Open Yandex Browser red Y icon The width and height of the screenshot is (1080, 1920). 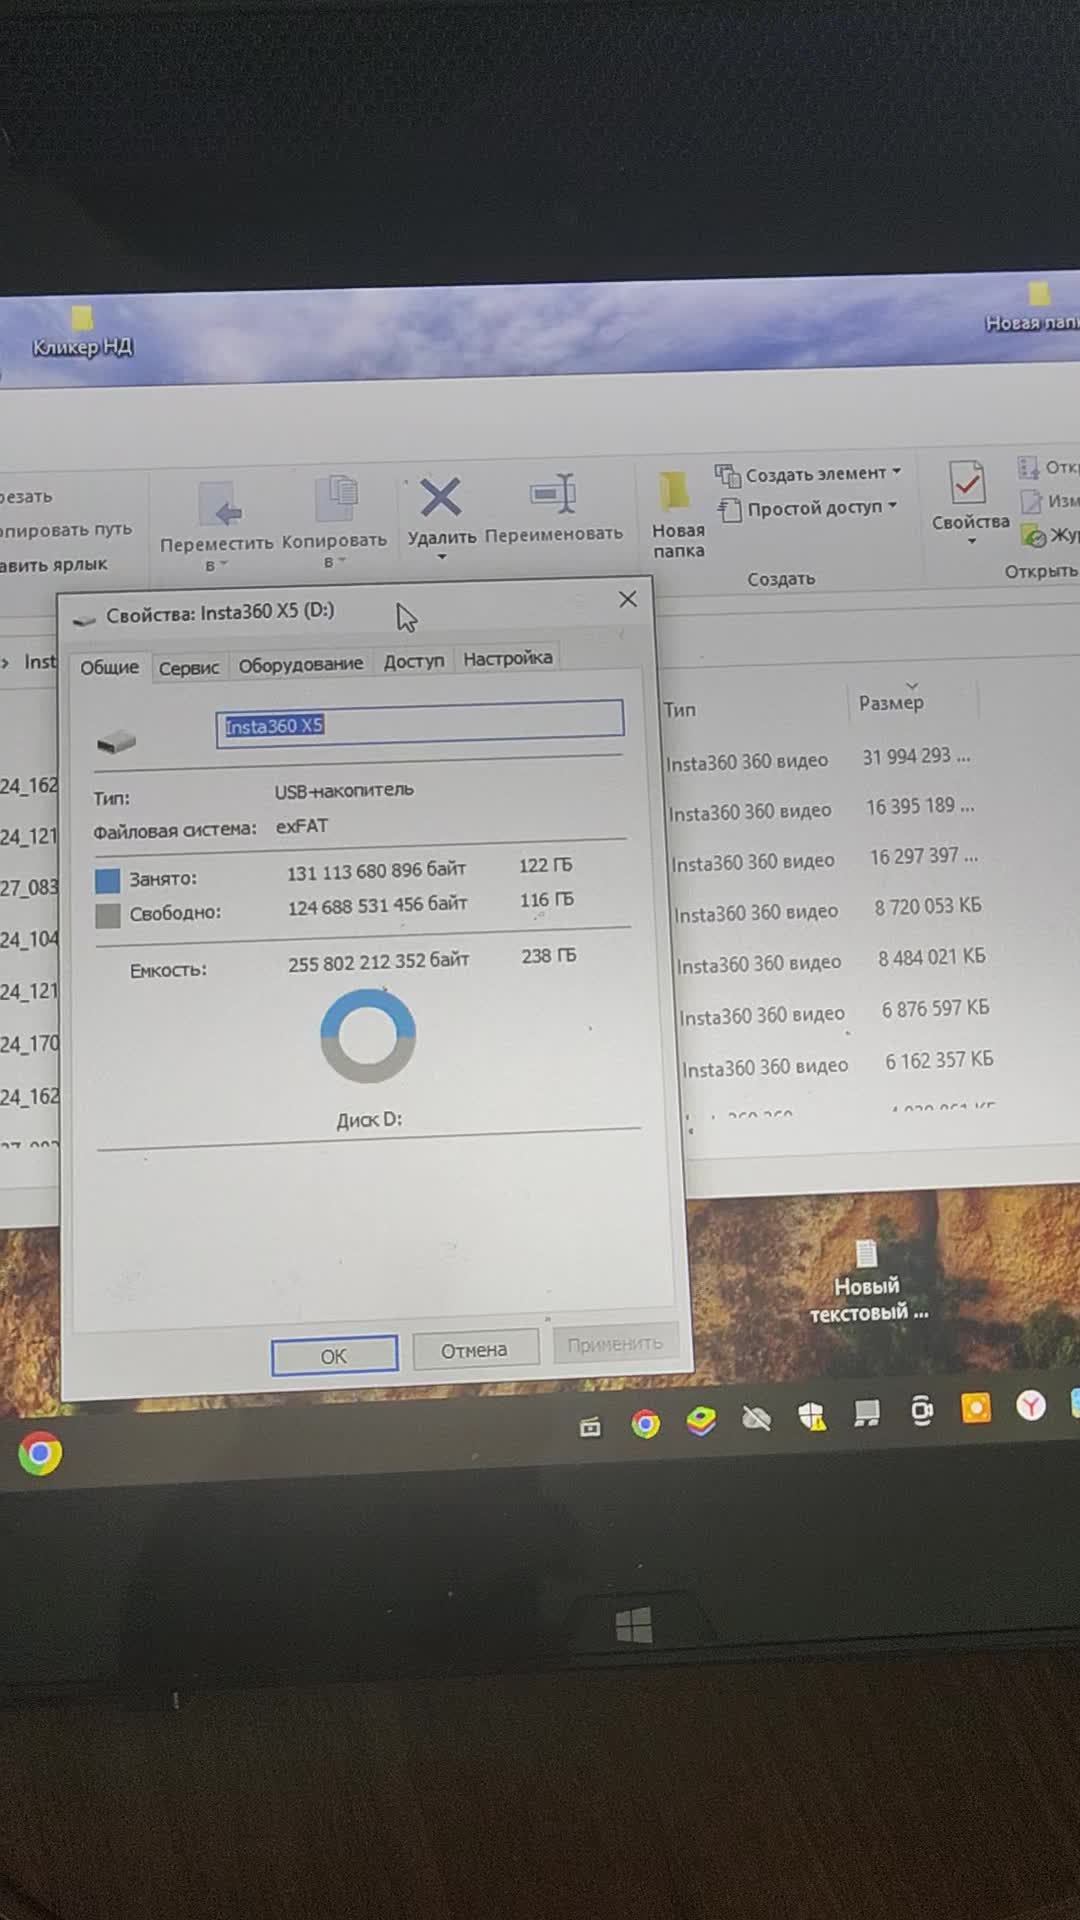click(x=1030, y=1406)
